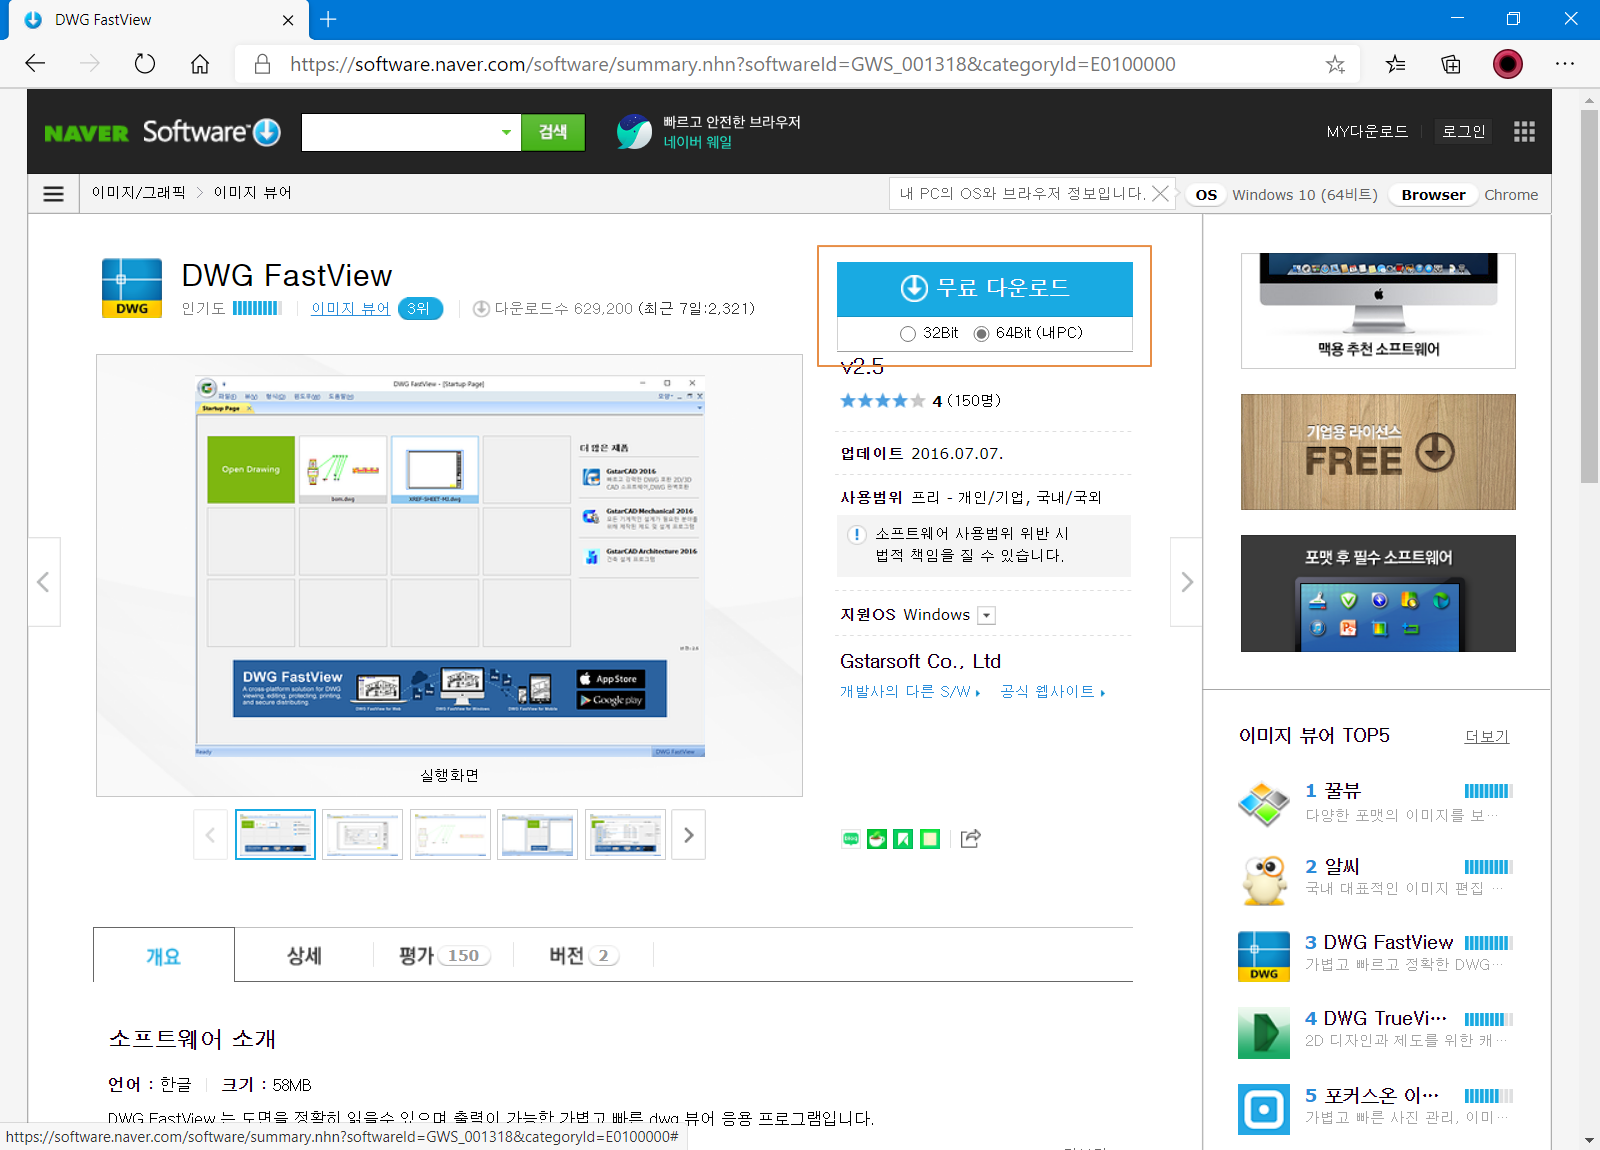Open the MY다운로드 link
The height and width of the screenshot is (1150, 1600).
1367,132
